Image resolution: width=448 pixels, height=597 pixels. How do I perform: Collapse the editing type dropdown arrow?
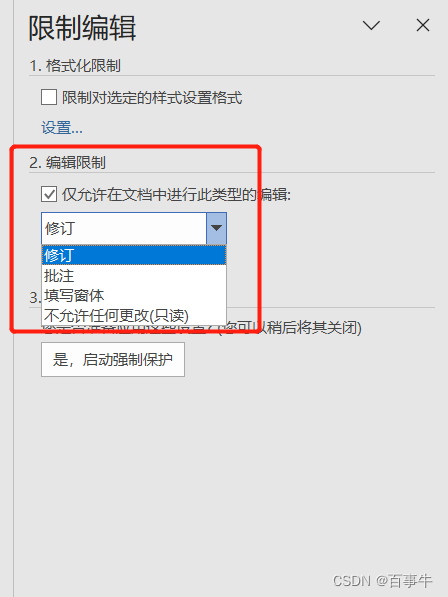point(216,228)
